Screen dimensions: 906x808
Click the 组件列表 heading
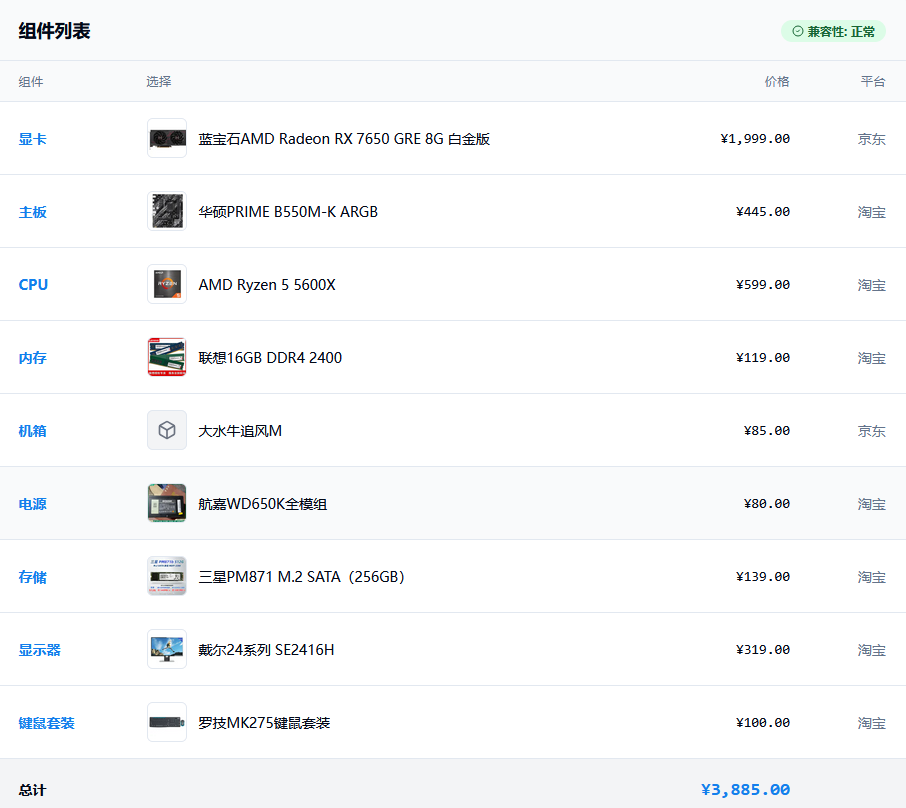54,31
